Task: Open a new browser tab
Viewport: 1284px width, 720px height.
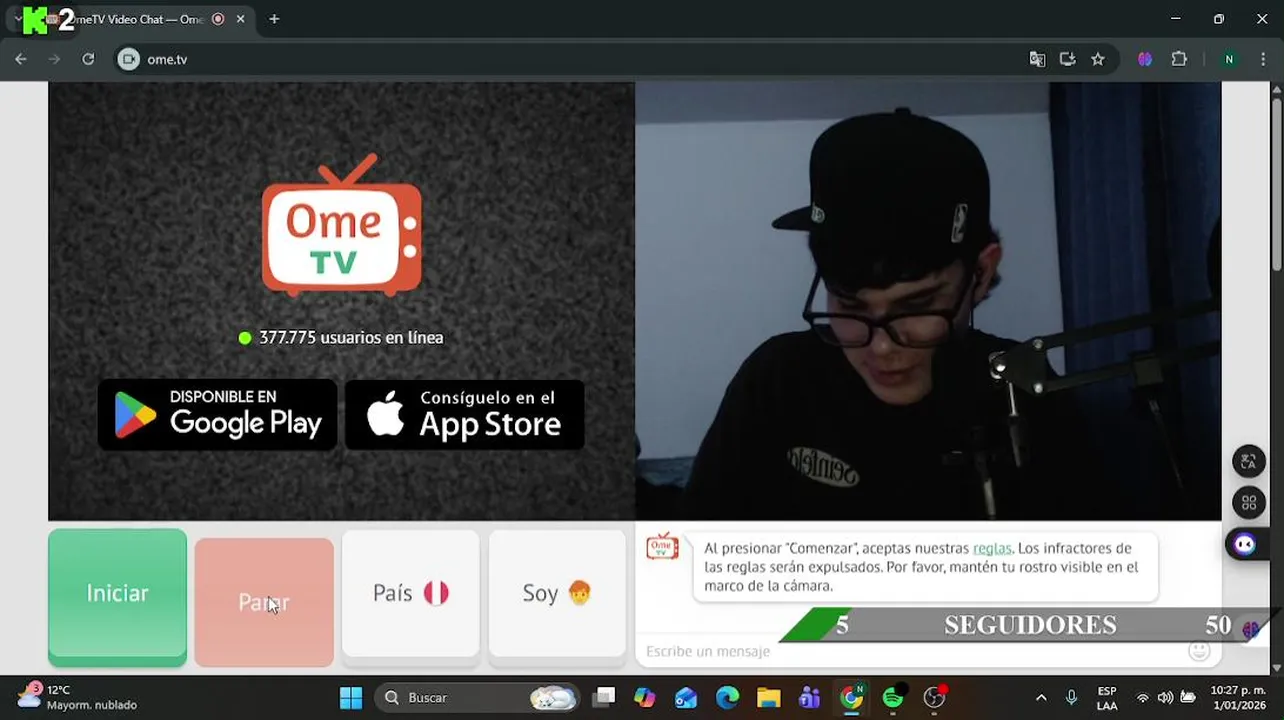Action: 274,19
